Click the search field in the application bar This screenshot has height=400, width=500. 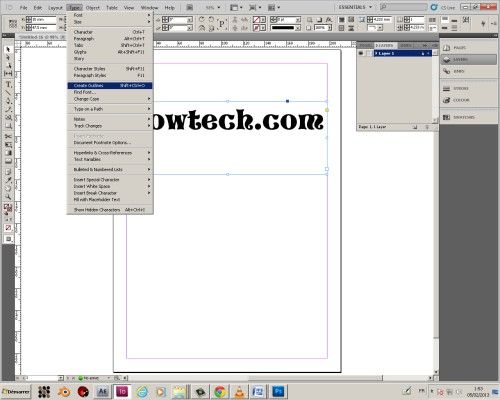pyautogui.click(x=404, y=7)
